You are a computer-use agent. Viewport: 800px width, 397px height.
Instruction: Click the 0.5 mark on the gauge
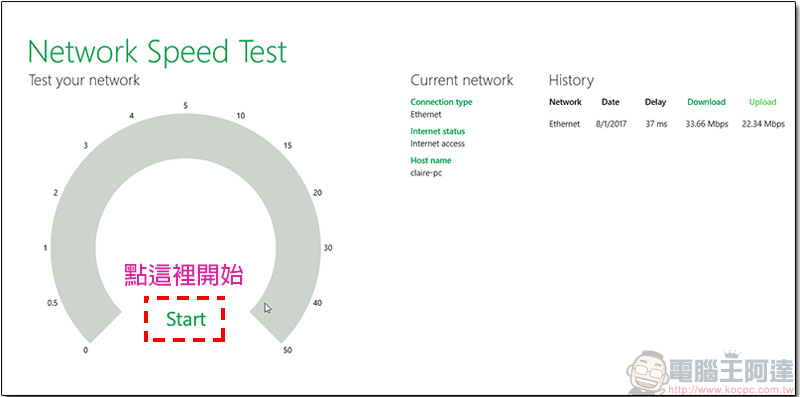[x=53, y=303]
